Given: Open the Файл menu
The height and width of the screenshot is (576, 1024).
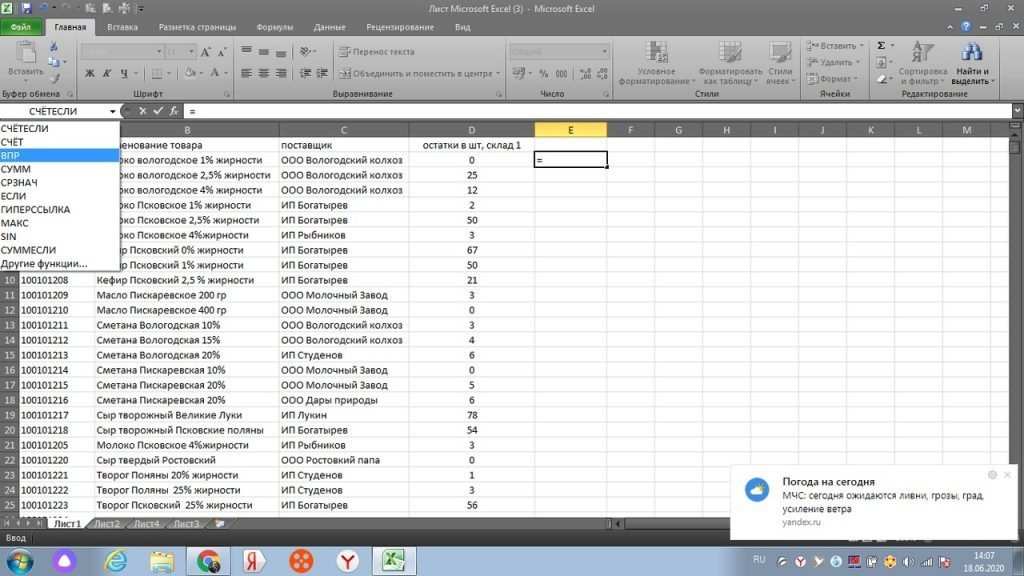Looking at the screenshot, I should click(20, 27).
